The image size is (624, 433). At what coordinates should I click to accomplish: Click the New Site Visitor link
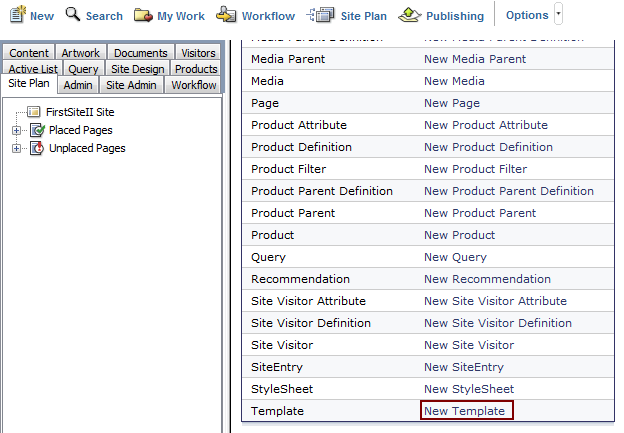pos(469,345)
